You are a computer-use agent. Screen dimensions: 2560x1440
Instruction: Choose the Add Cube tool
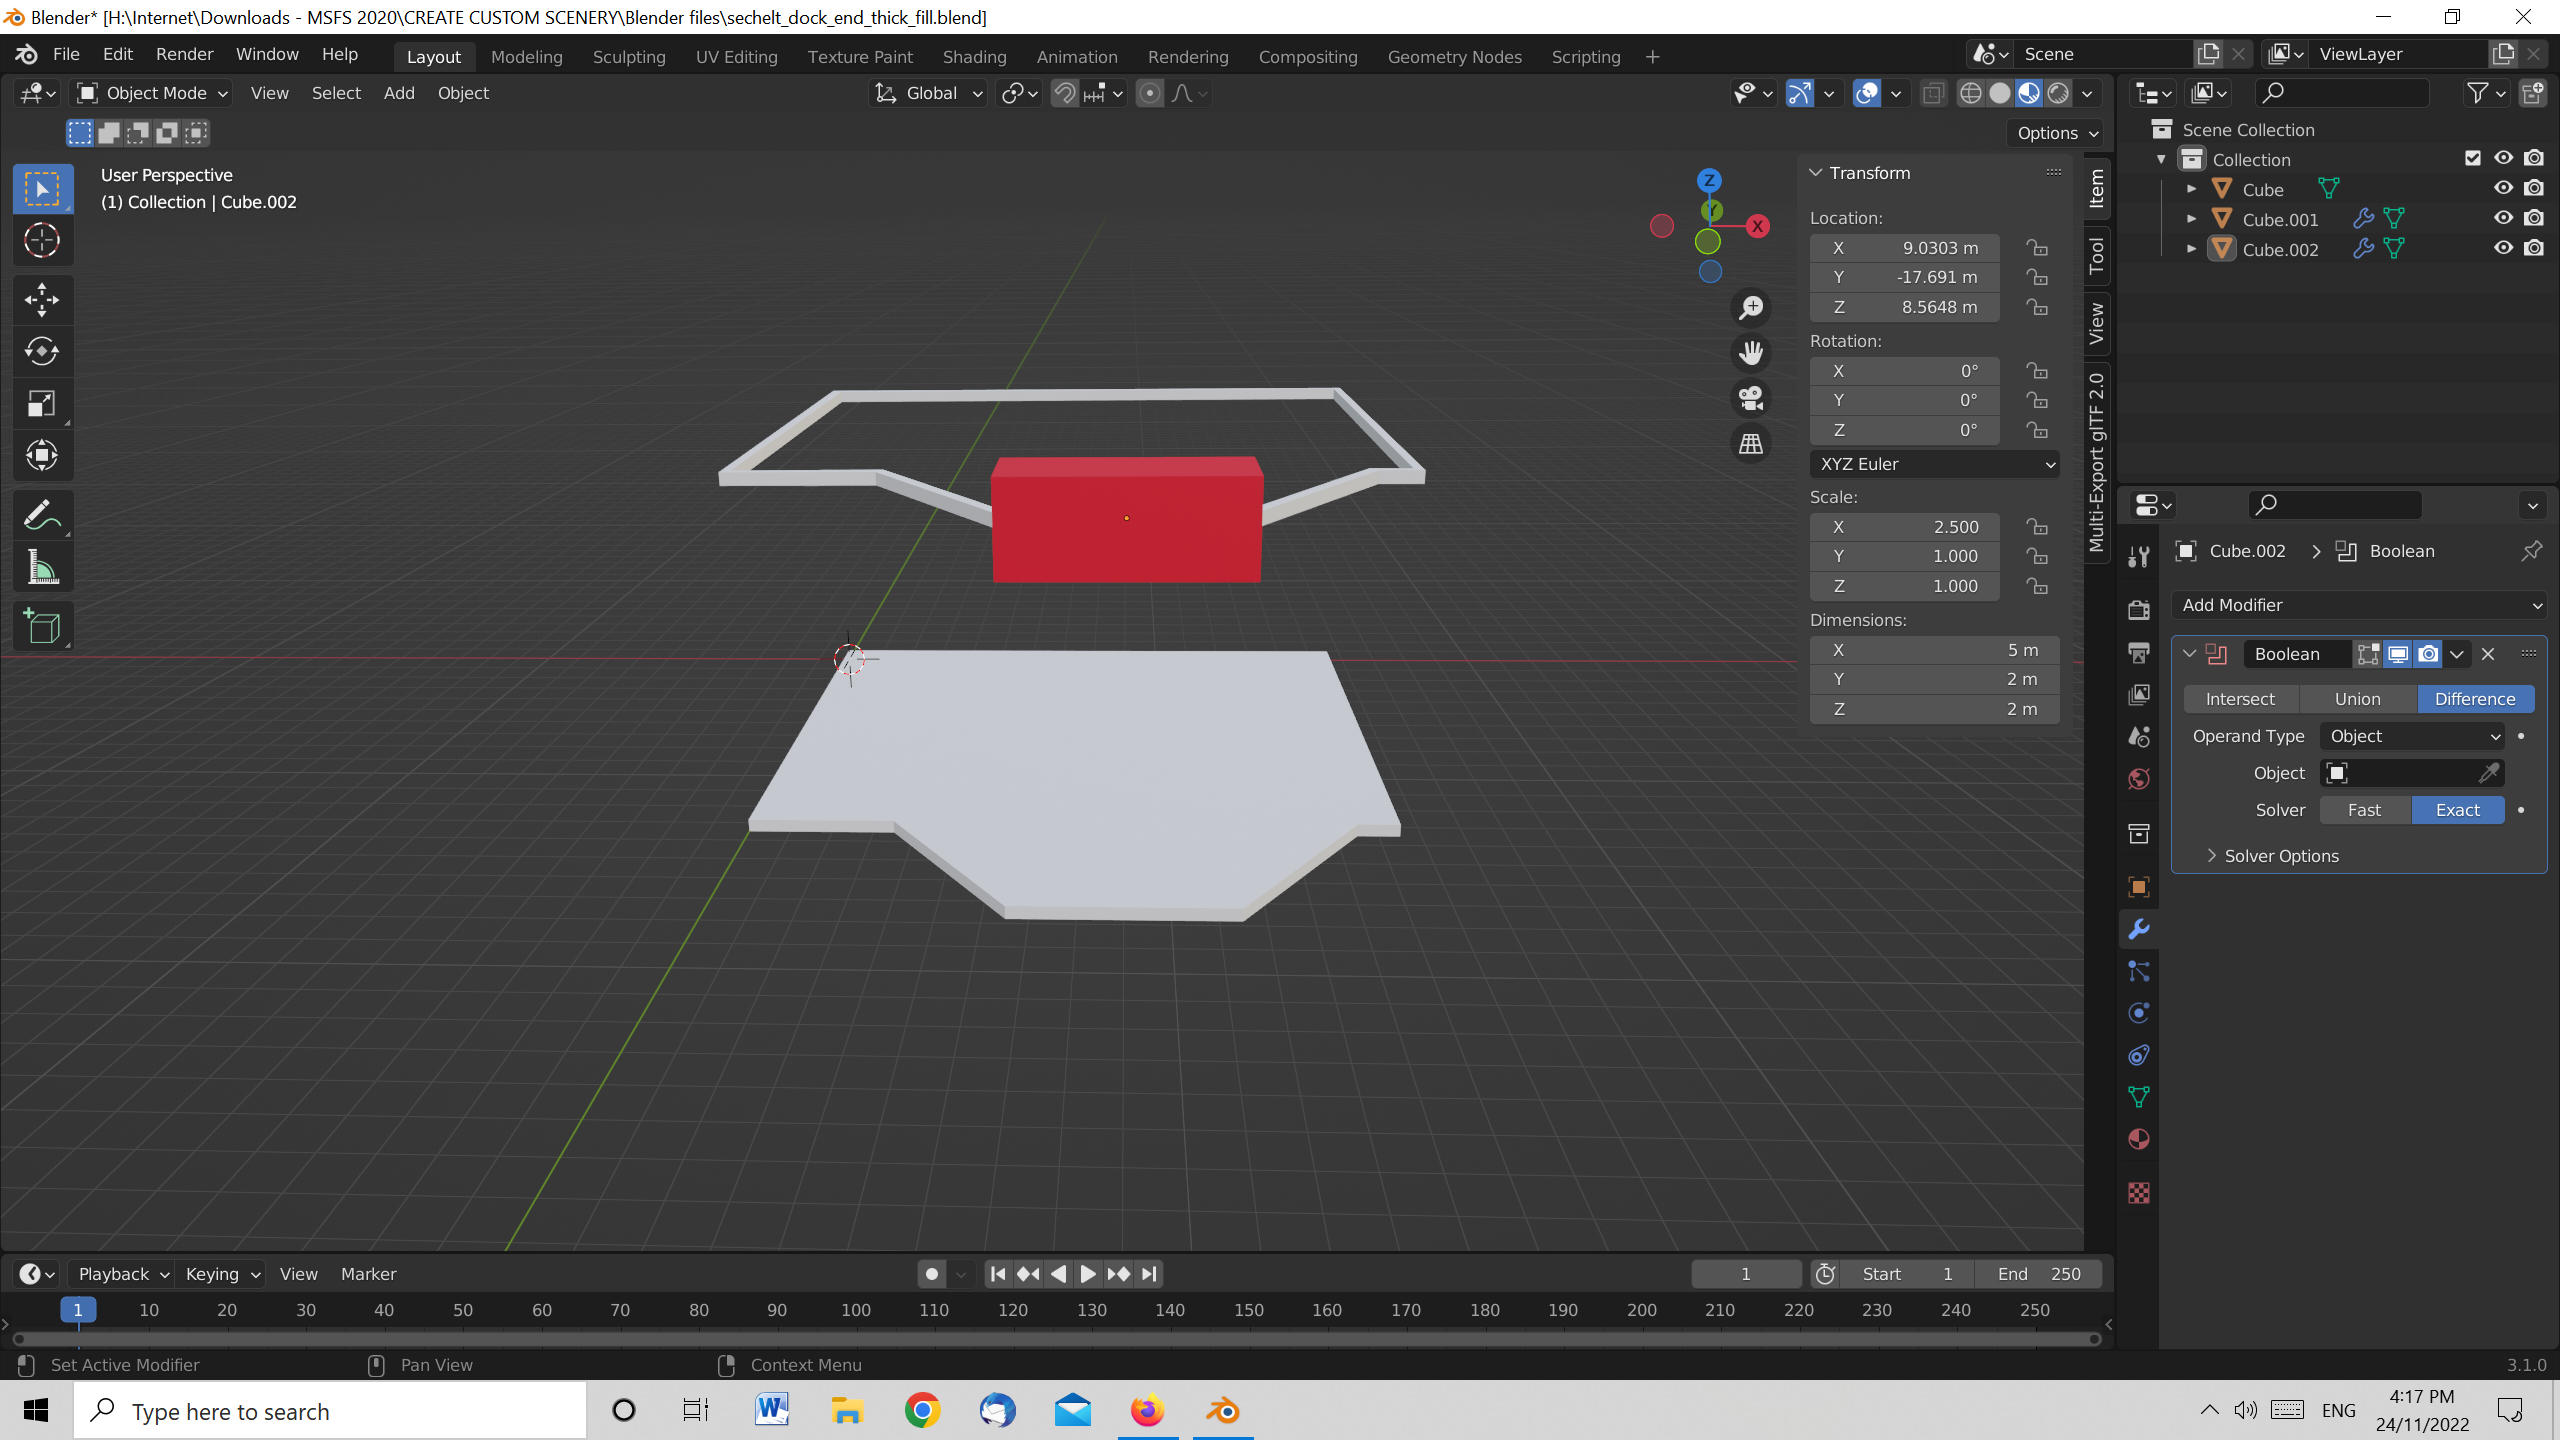pos(42,628)
